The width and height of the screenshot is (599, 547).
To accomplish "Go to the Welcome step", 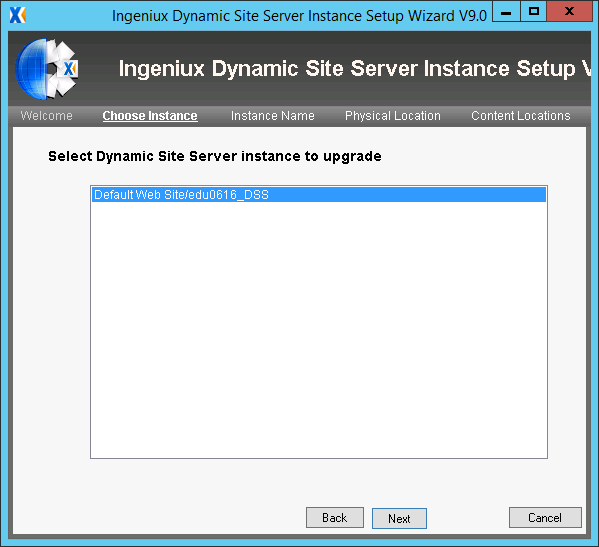I will (x=46, y=116).
